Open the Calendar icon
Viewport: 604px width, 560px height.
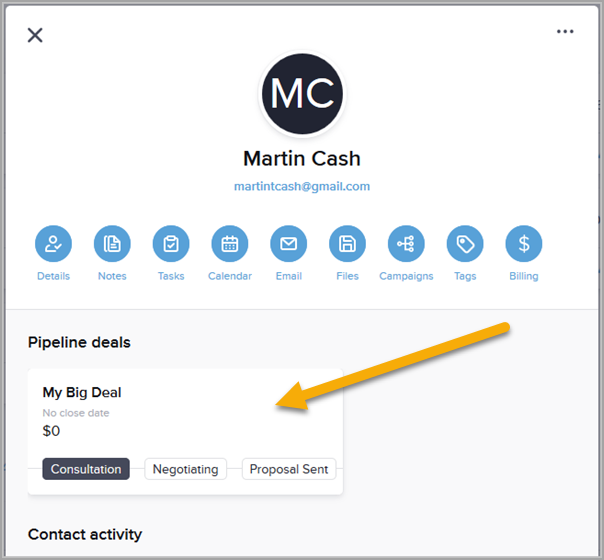pos(230,244)
